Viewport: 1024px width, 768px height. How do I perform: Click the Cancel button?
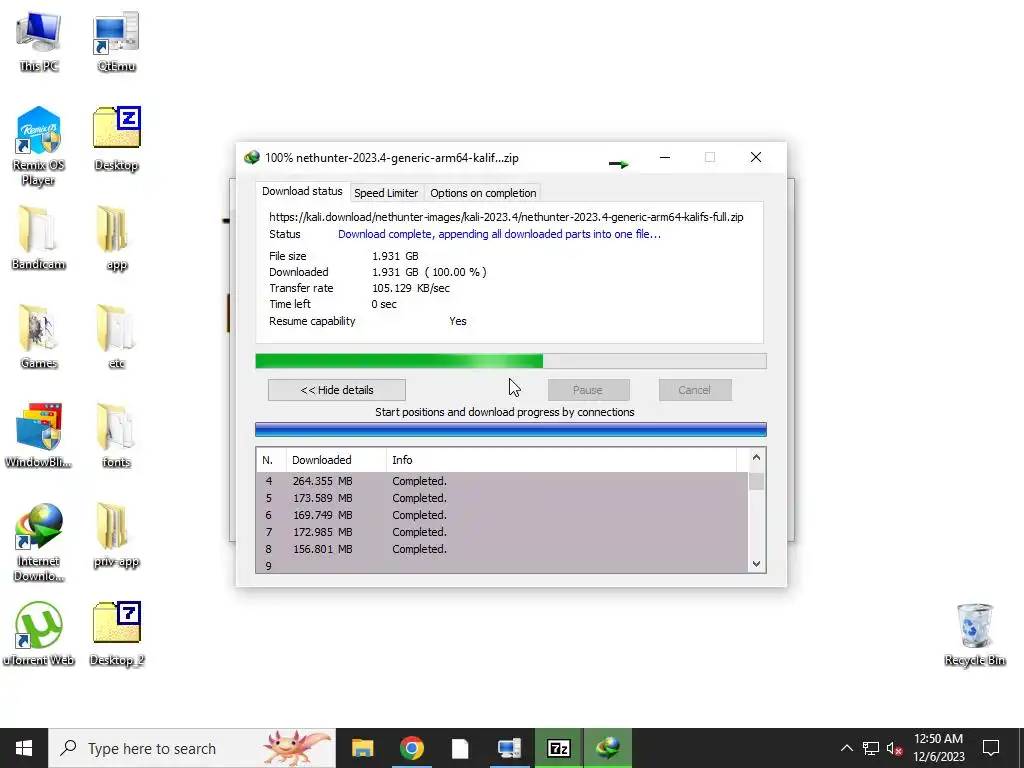coord(695,390)
